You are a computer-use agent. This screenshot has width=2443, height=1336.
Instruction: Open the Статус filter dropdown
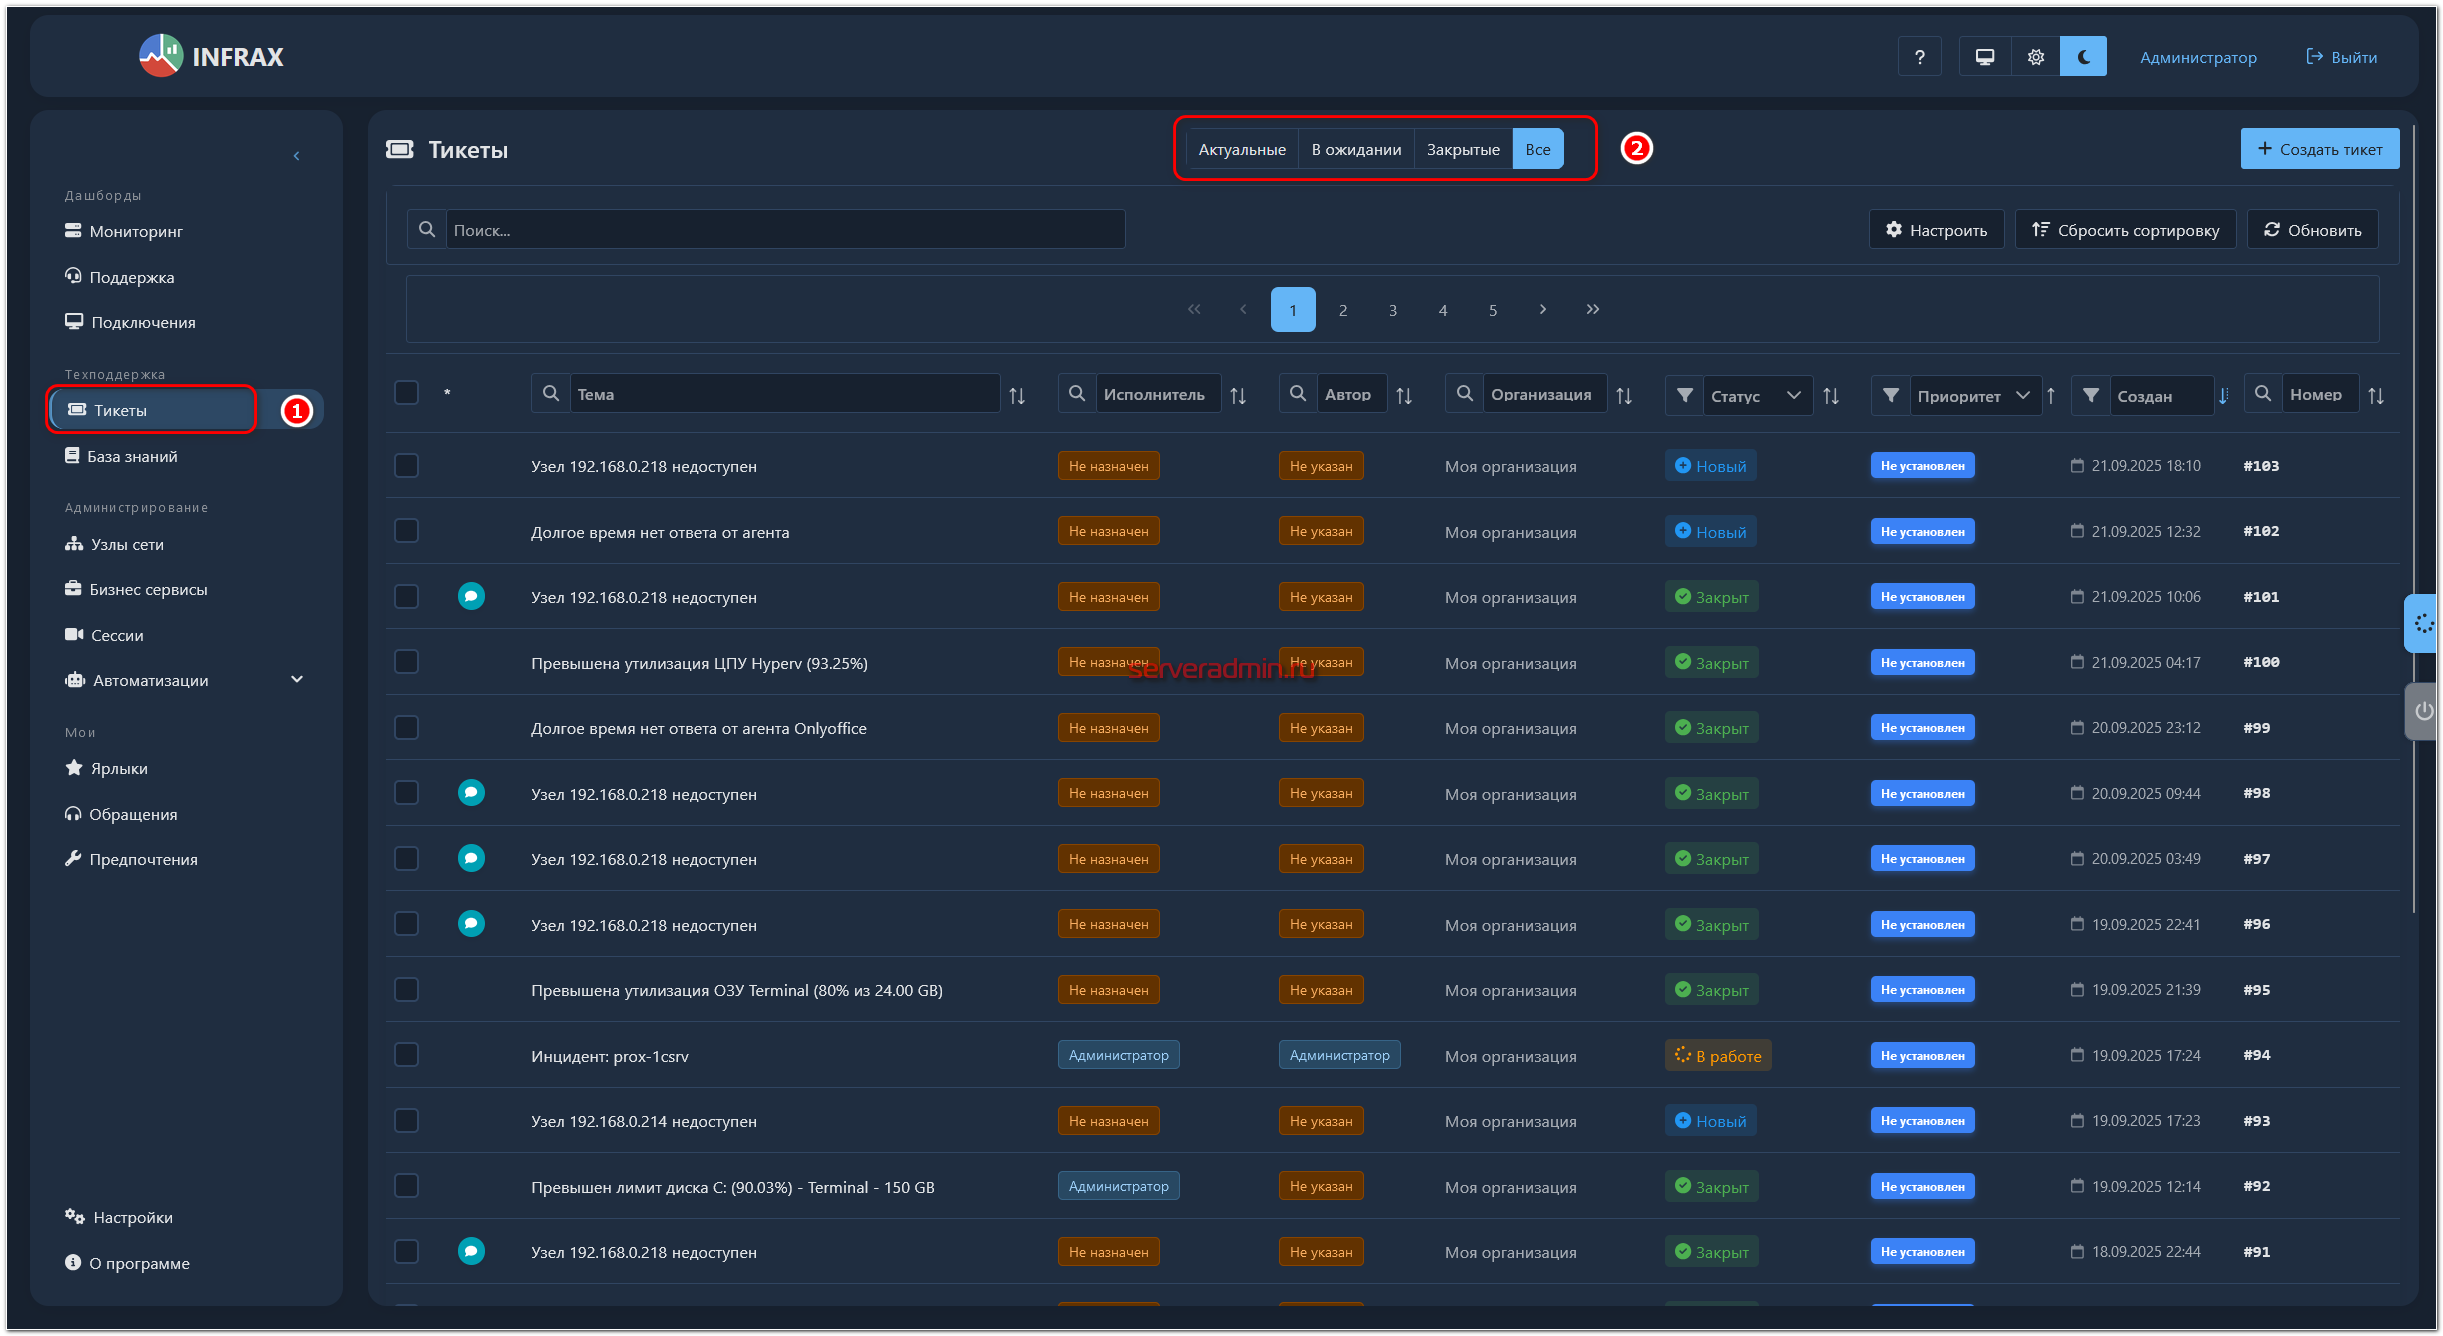pos(1758,395)
